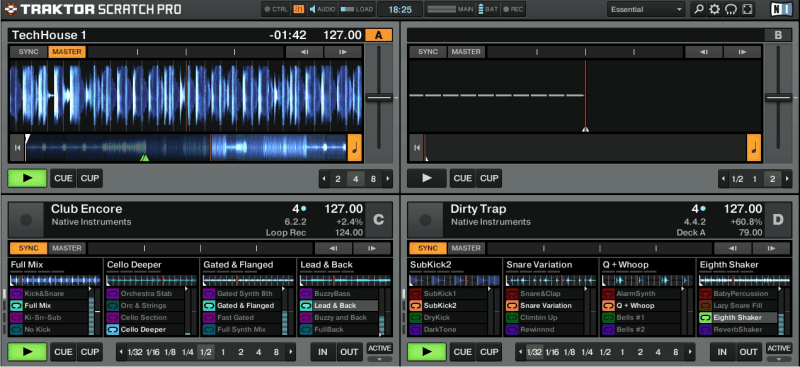
Task: Set loop OUT point on Deck D
Action: pos(748,352)
